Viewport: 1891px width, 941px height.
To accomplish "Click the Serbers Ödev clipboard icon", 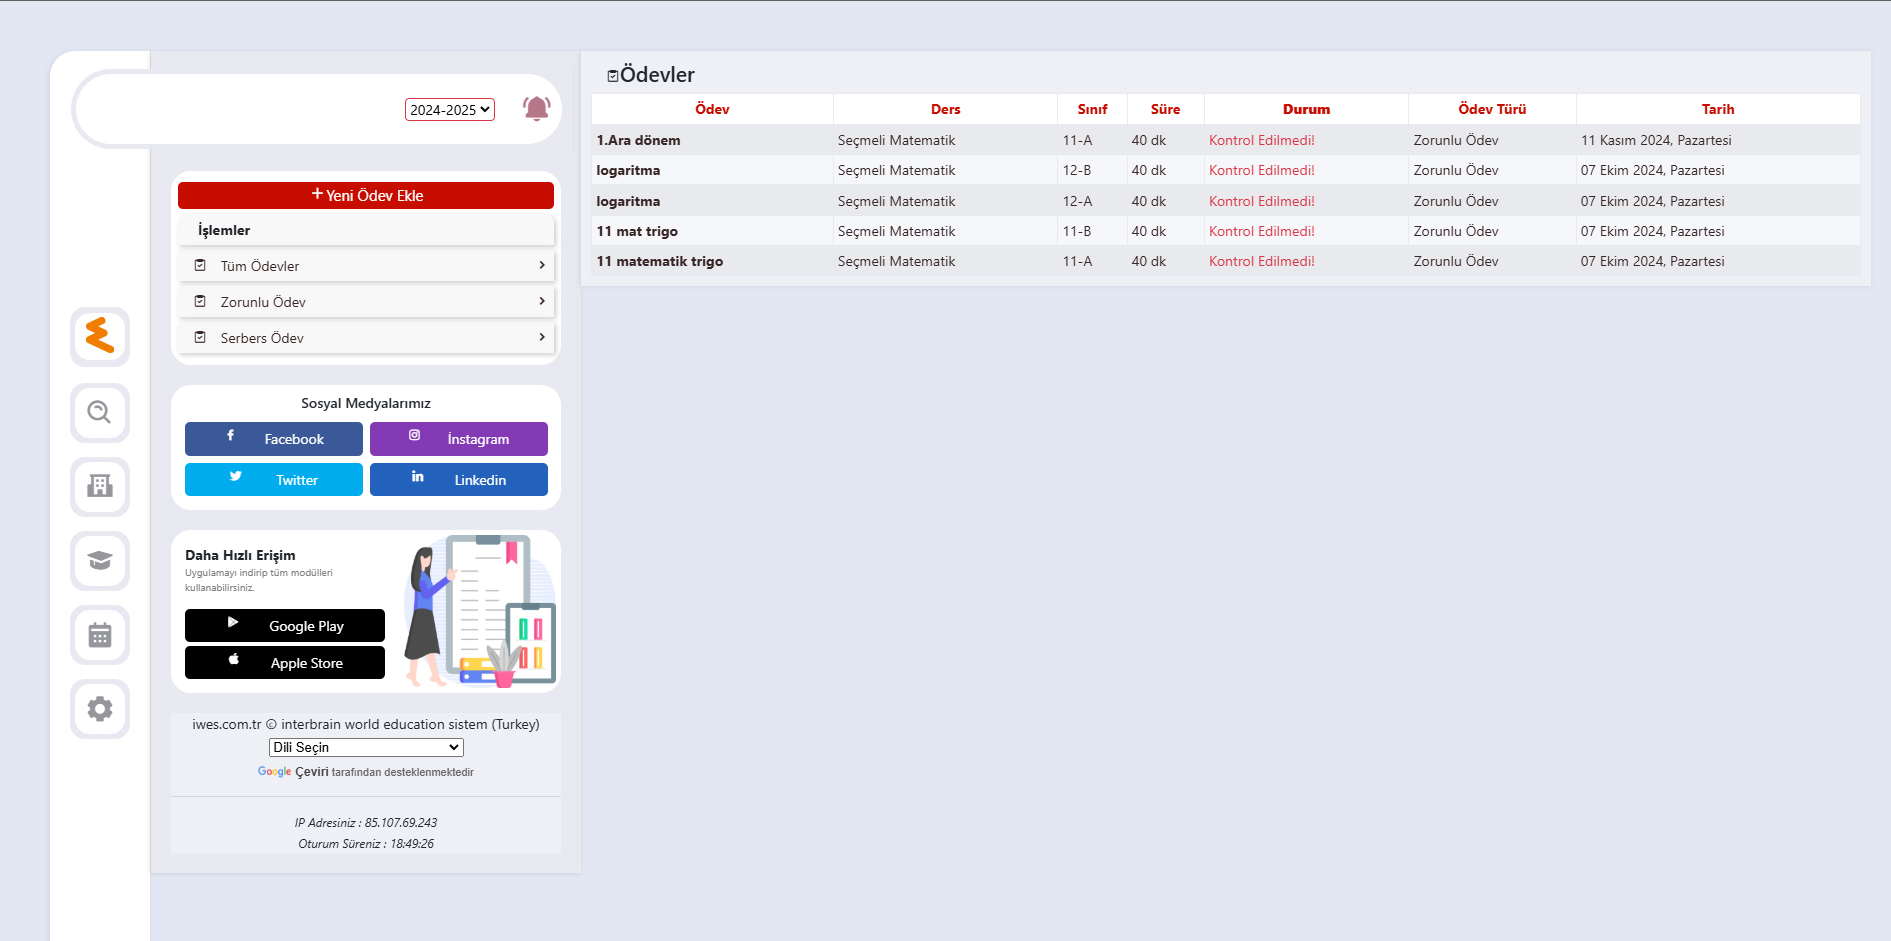I will [x=200, y=337].
